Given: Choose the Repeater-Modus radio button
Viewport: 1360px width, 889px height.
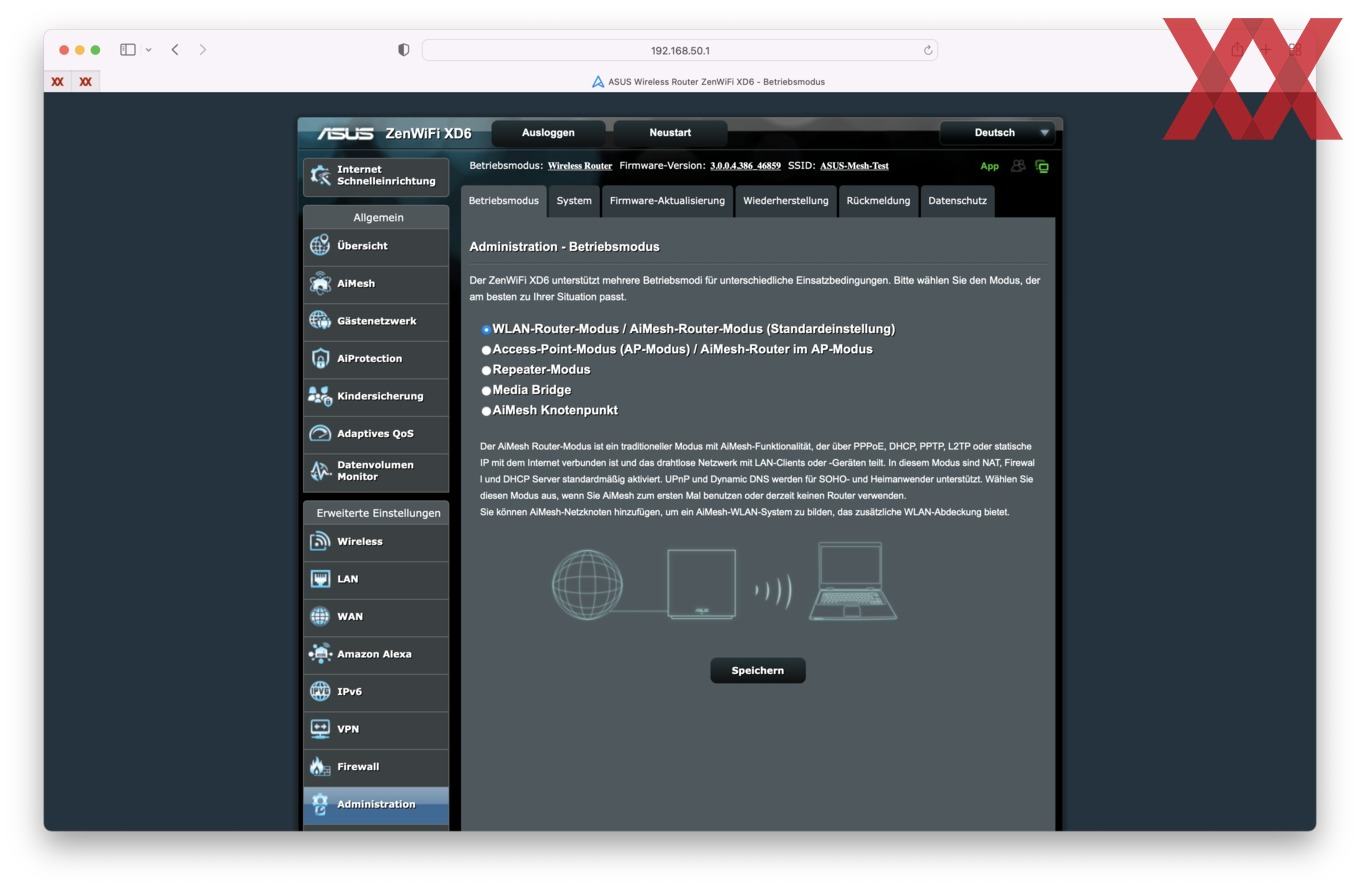Looking at the screenshot, I should pyautogui.click(x=487, y=370).
